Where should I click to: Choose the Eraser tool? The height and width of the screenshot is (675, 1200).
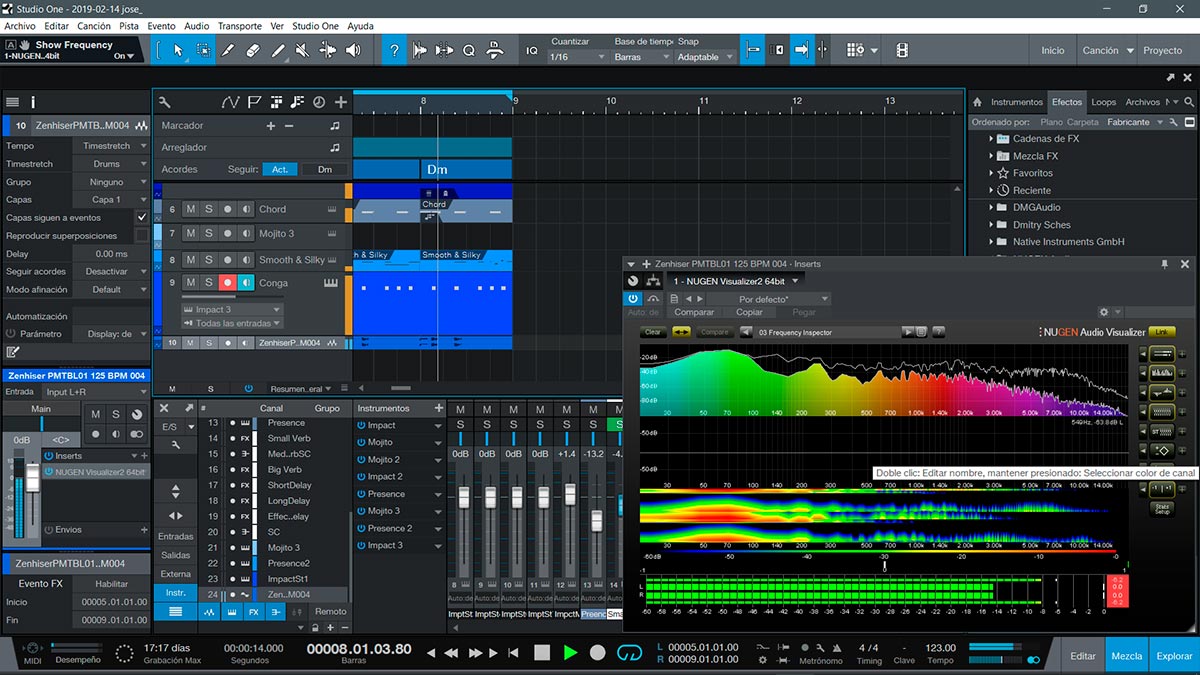pyautogui.click(x=253, y=50)
